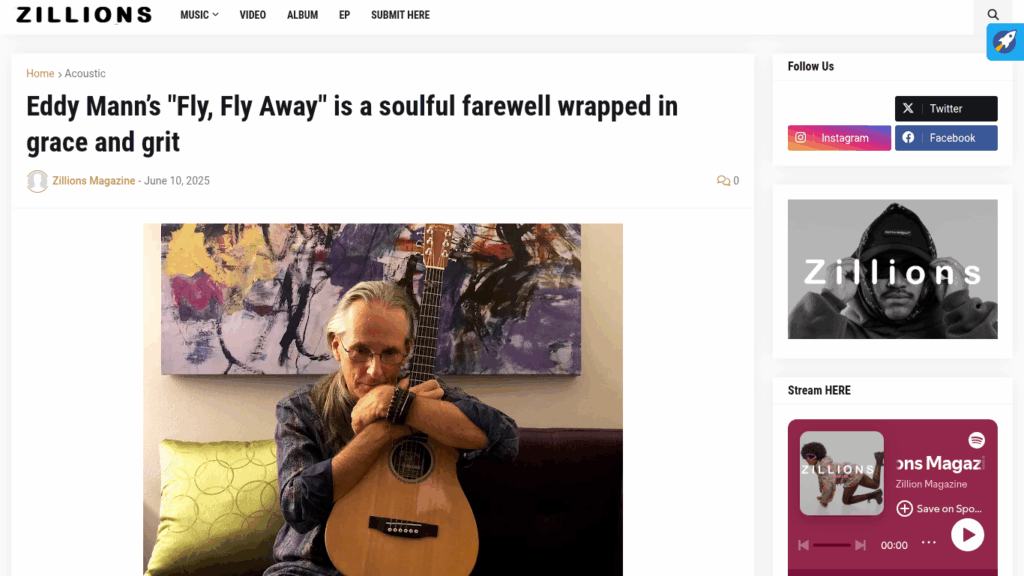This screenshot has width=1024, height=576.
Task: Click the blue rocket icon
Action: click(x=1004, y=42)
